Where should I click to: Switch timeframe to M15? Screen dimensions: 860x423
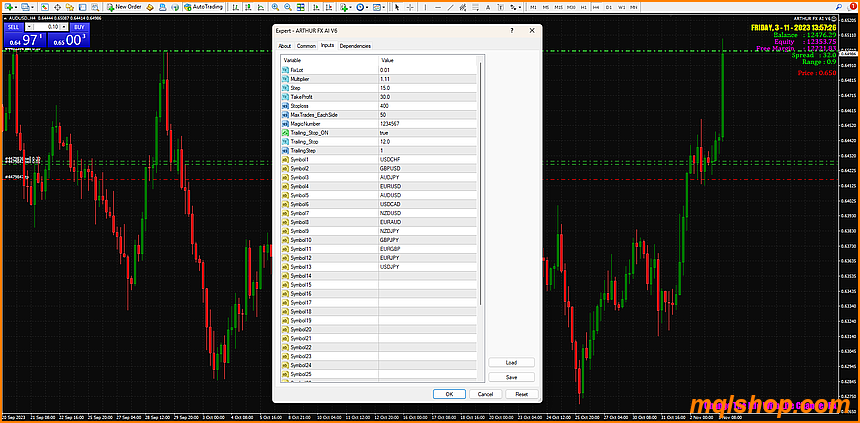coord(558,7)
